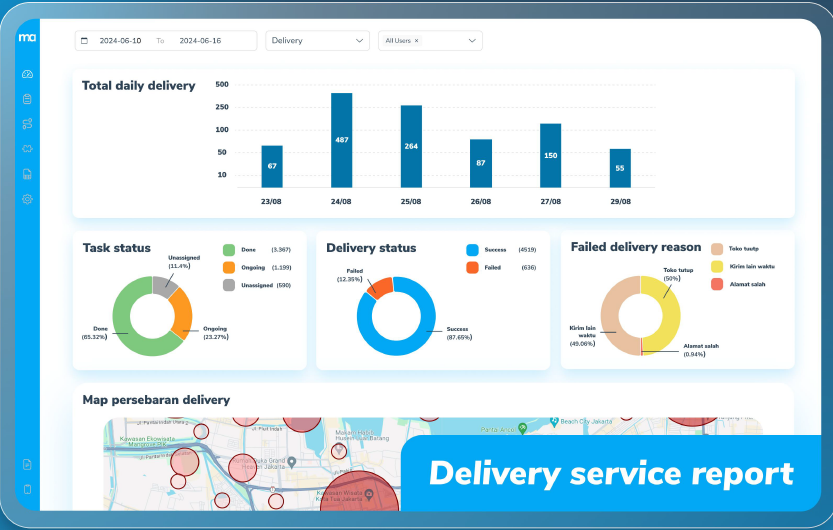This screenshot has height=530, width=833.
Task: Click the 24/08 bar showing 487
Action: coord(342,140)
